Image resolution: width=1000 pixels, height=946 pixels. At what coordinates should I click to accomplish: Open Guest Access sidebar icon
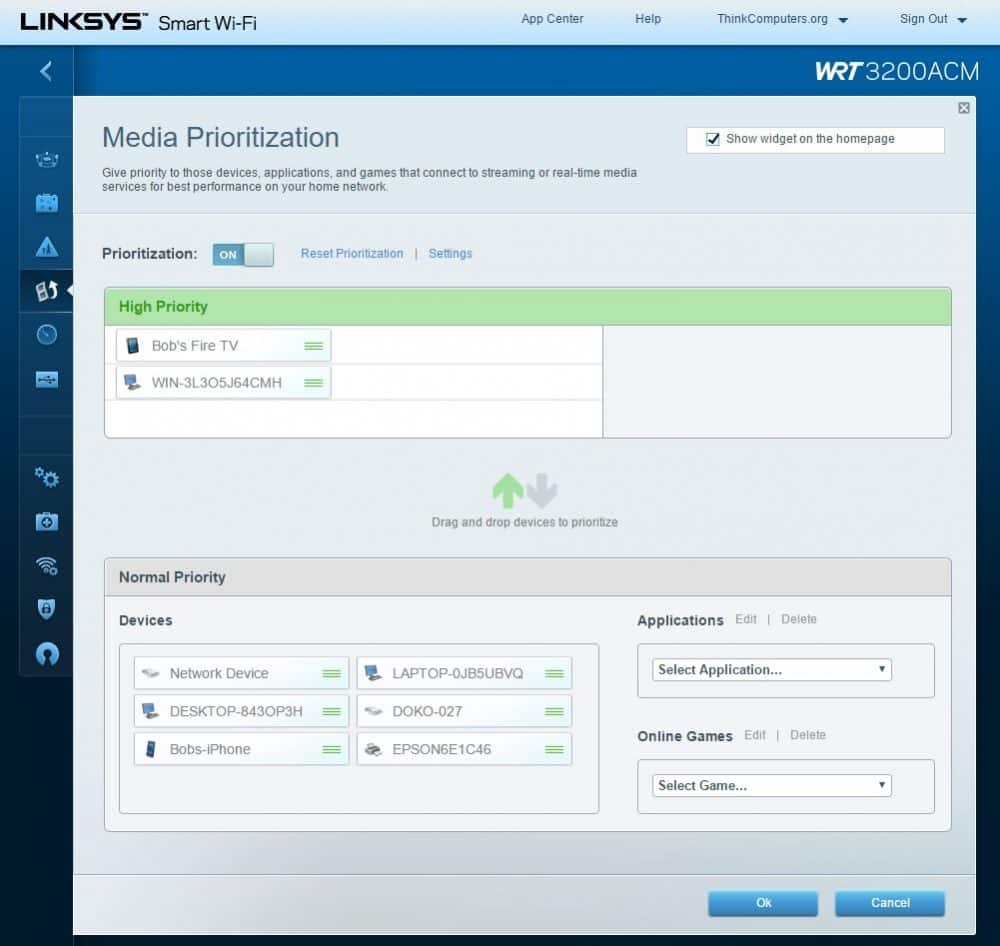[x=47, y=203]
